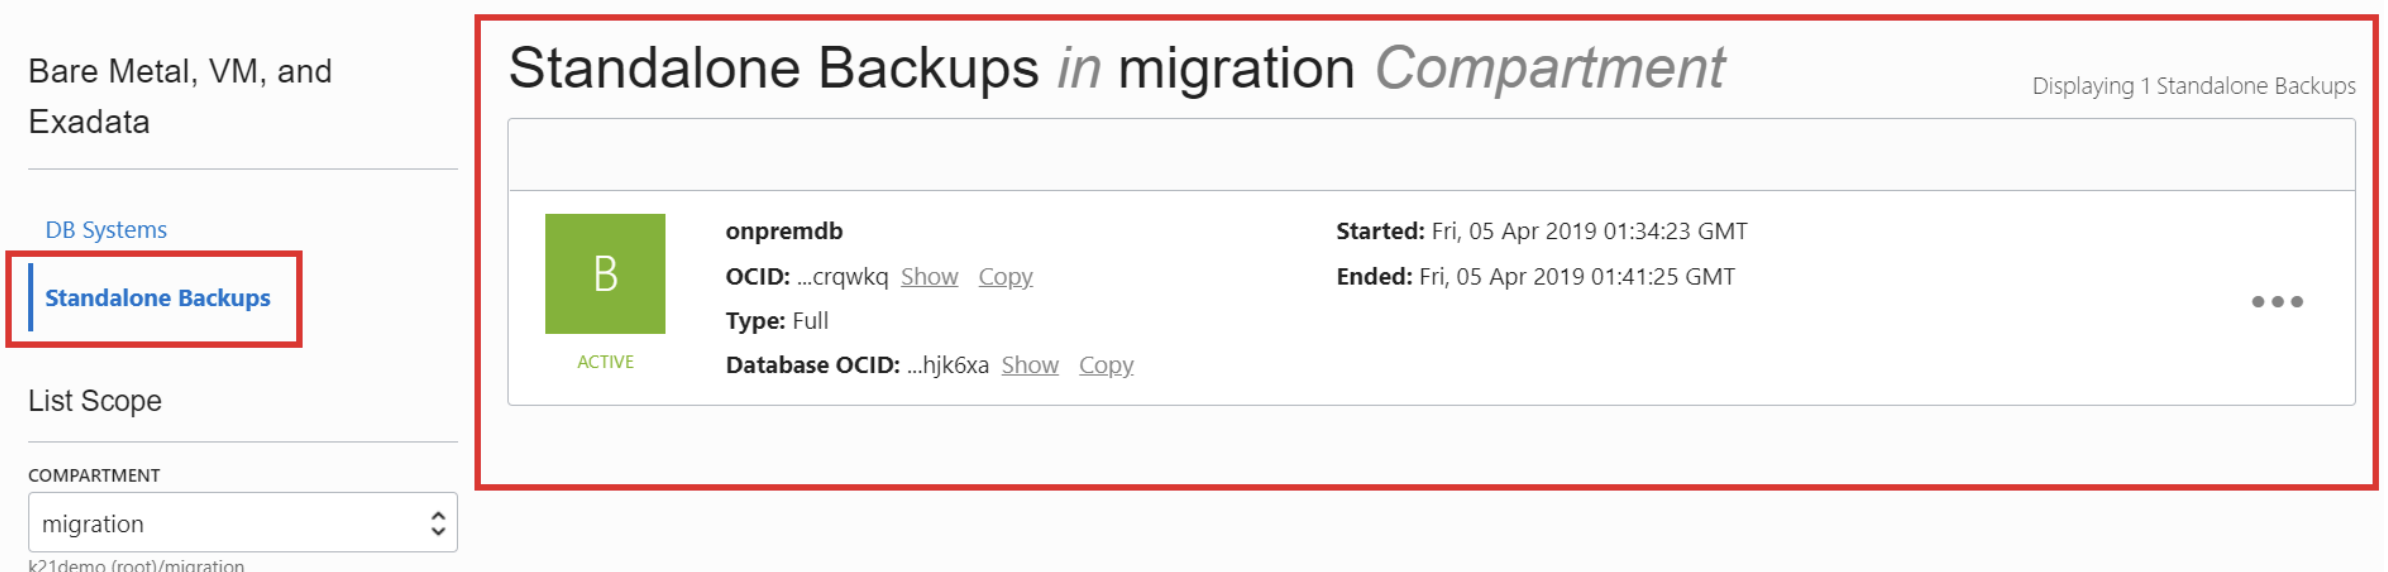Screen dimensions: 2388x572
Task: Open the three-dot actions menu for onpremdb
Action: 2276,301
